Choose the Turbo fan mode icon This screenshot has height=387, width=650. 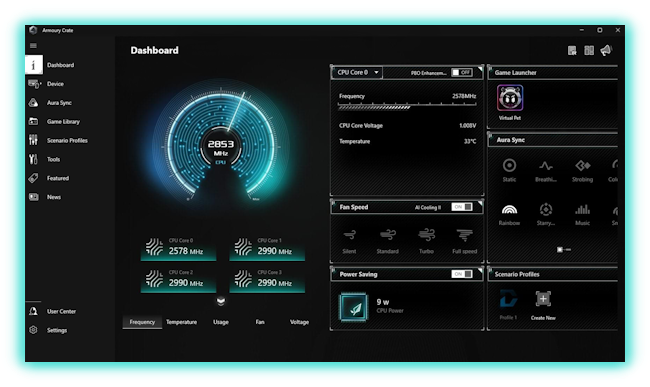(x=426, y=235)
